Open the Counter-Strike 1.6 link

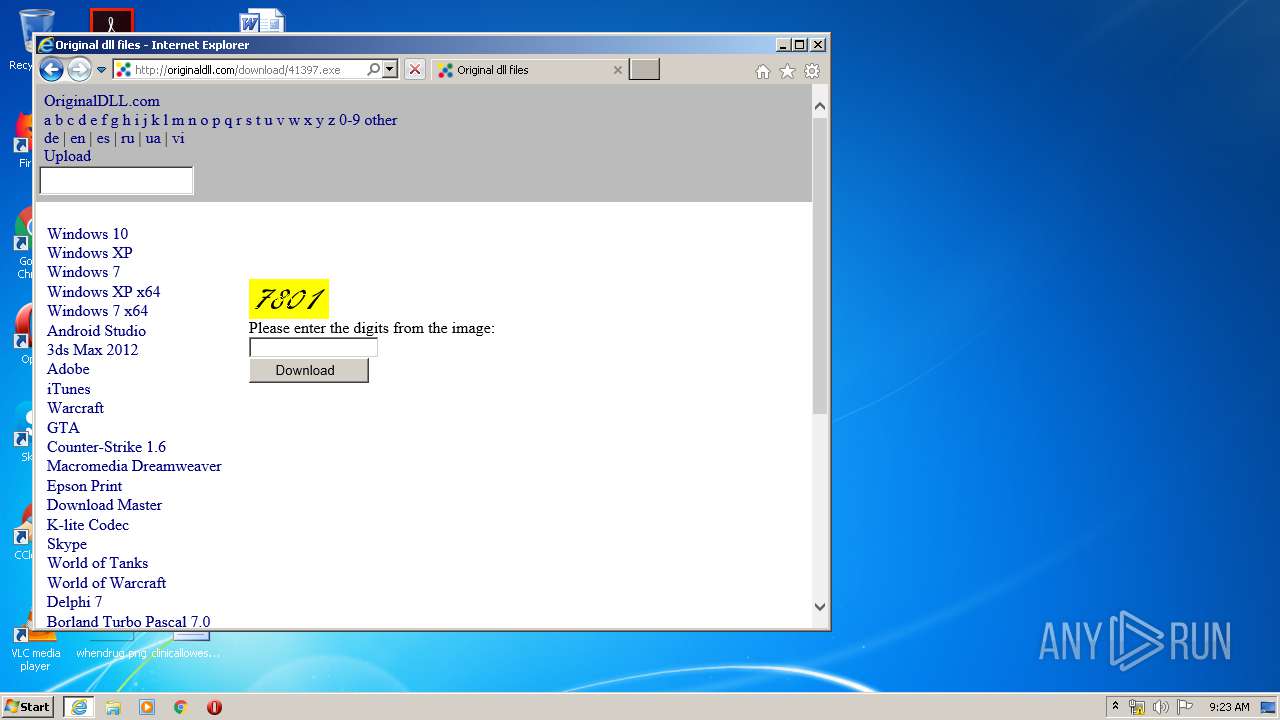click(x=107, y=447)
